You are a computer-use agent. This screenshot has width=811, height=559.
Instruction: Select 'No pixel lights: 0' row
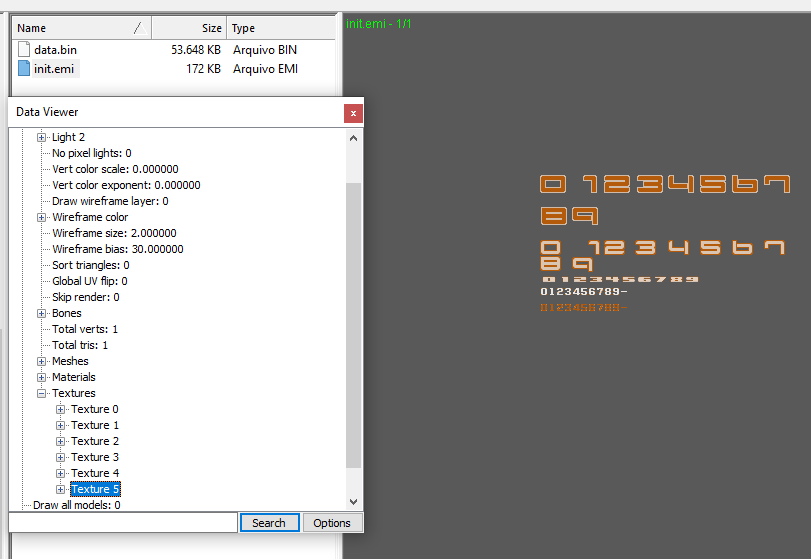pos(92,153)
